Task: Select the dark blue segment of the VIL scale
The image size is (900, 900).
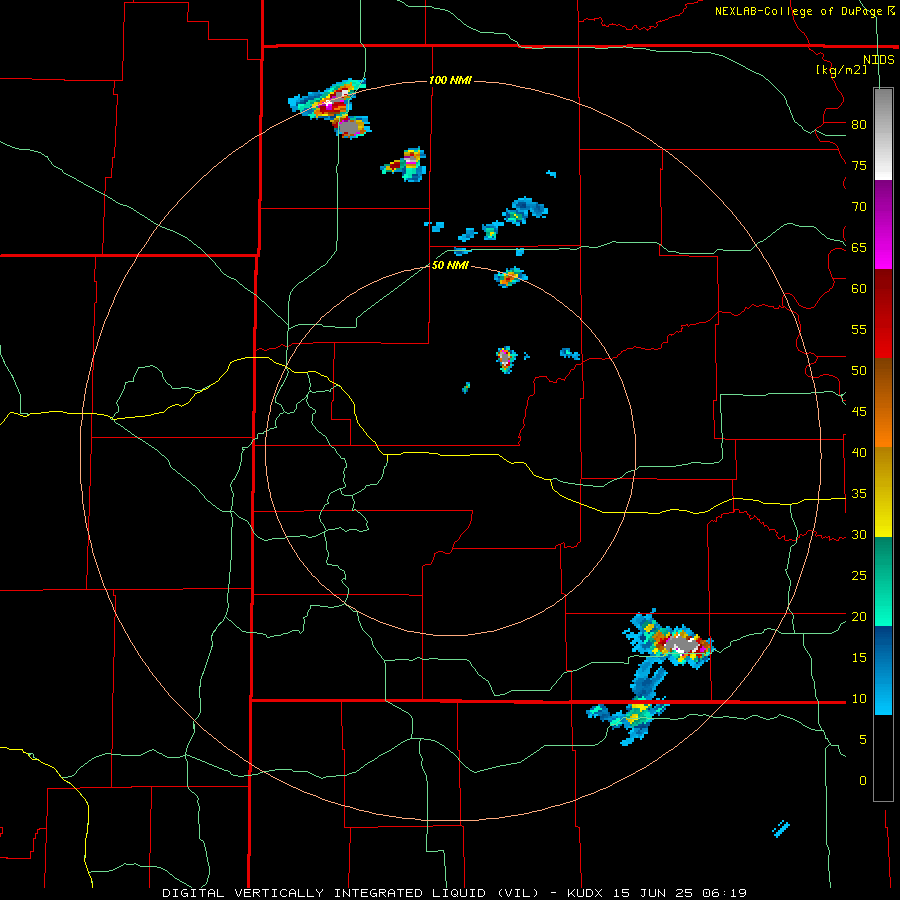Action: [x=883, y=670]
